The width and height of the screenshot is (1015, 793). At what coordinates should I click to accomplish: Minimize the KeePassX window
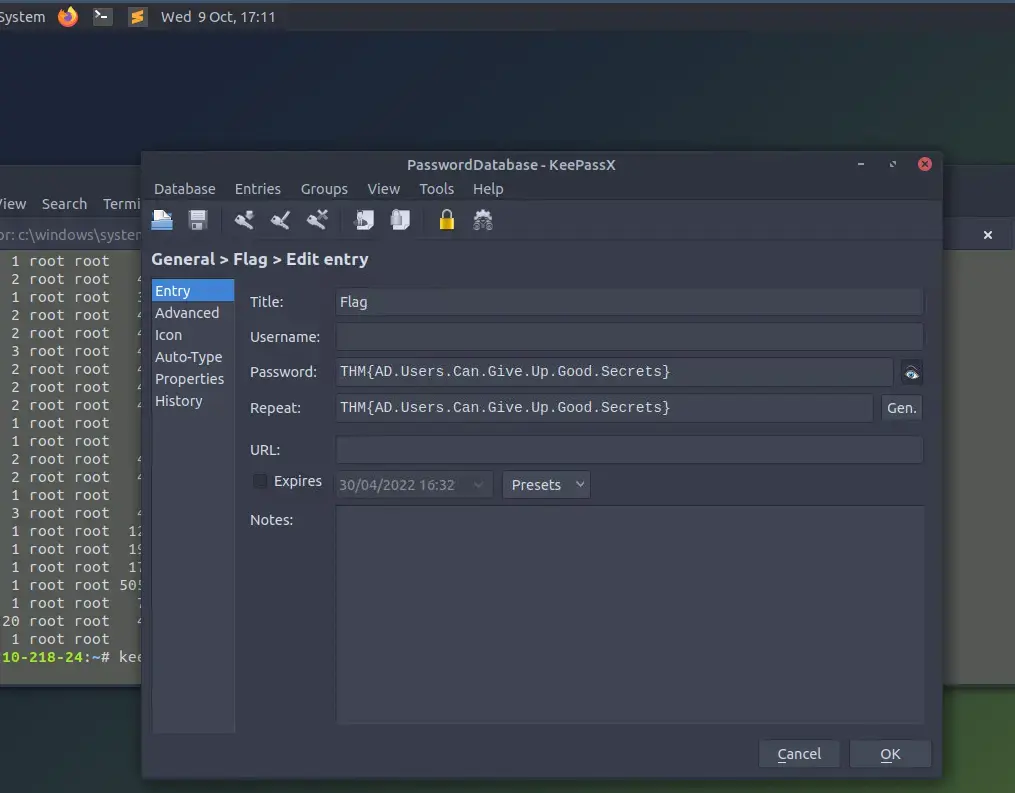tap(861, 164)
